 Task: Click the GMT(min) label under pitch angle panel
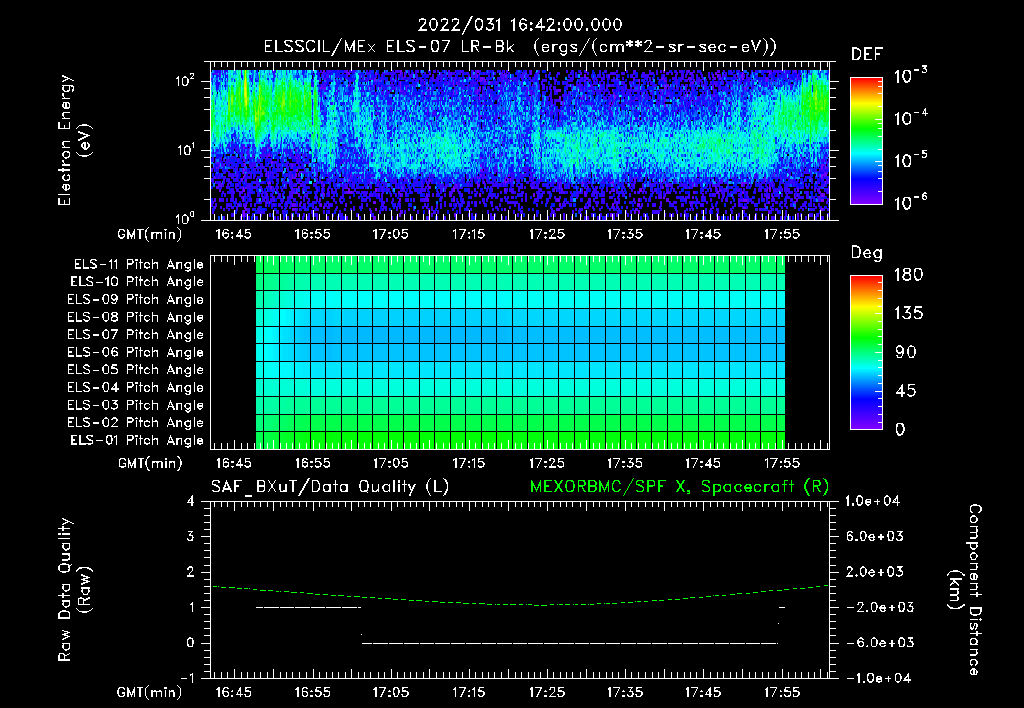[150, 463]
